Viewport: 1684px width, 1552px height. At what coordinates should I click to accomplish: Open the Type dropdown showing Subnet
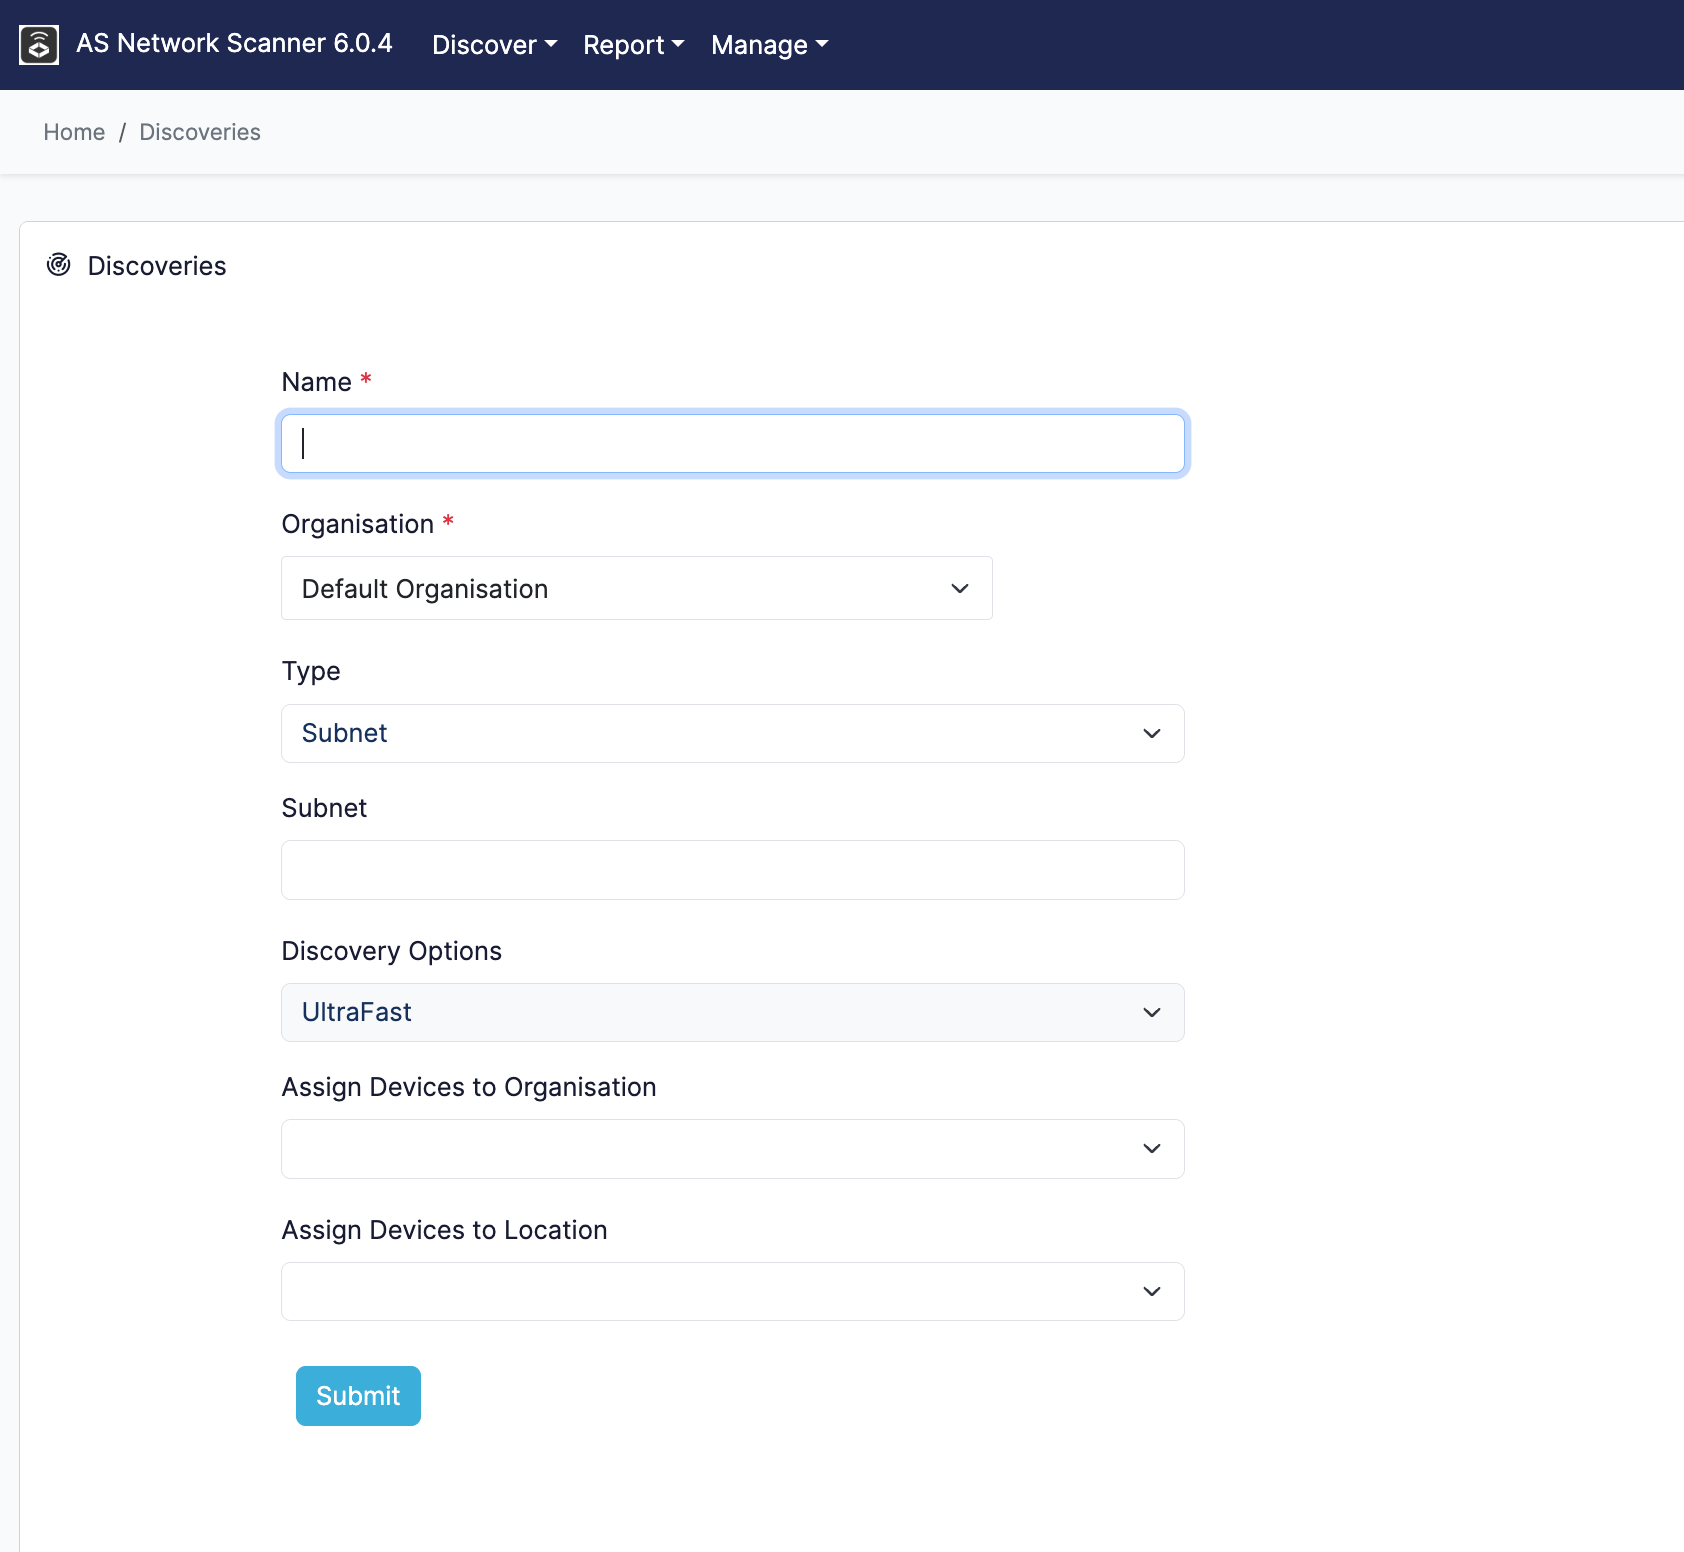[733, 733]
